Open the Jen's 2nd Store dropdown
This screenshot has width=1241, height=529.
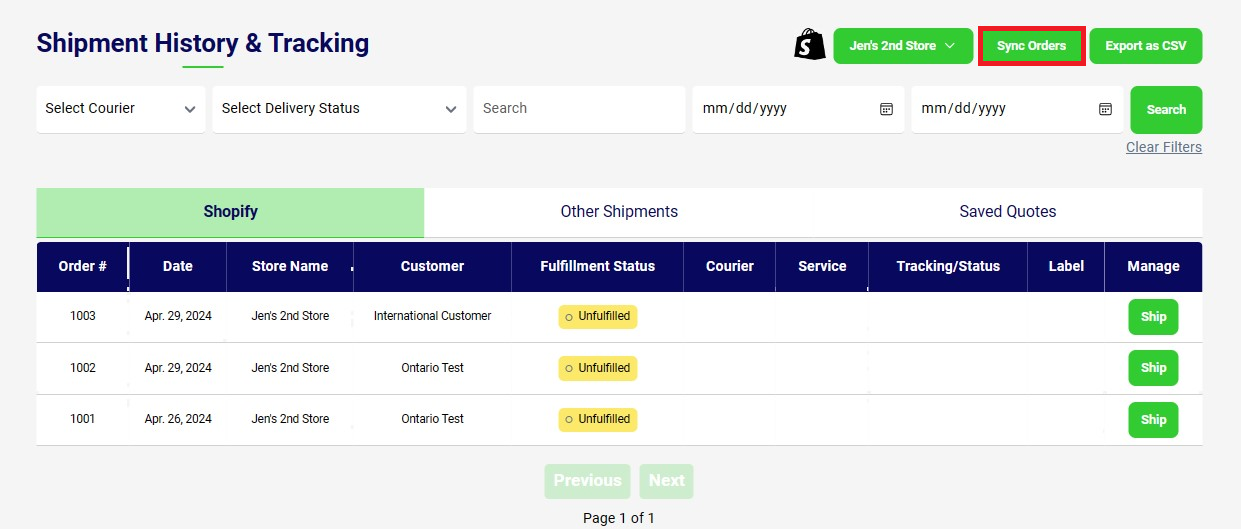click(903, 46)
